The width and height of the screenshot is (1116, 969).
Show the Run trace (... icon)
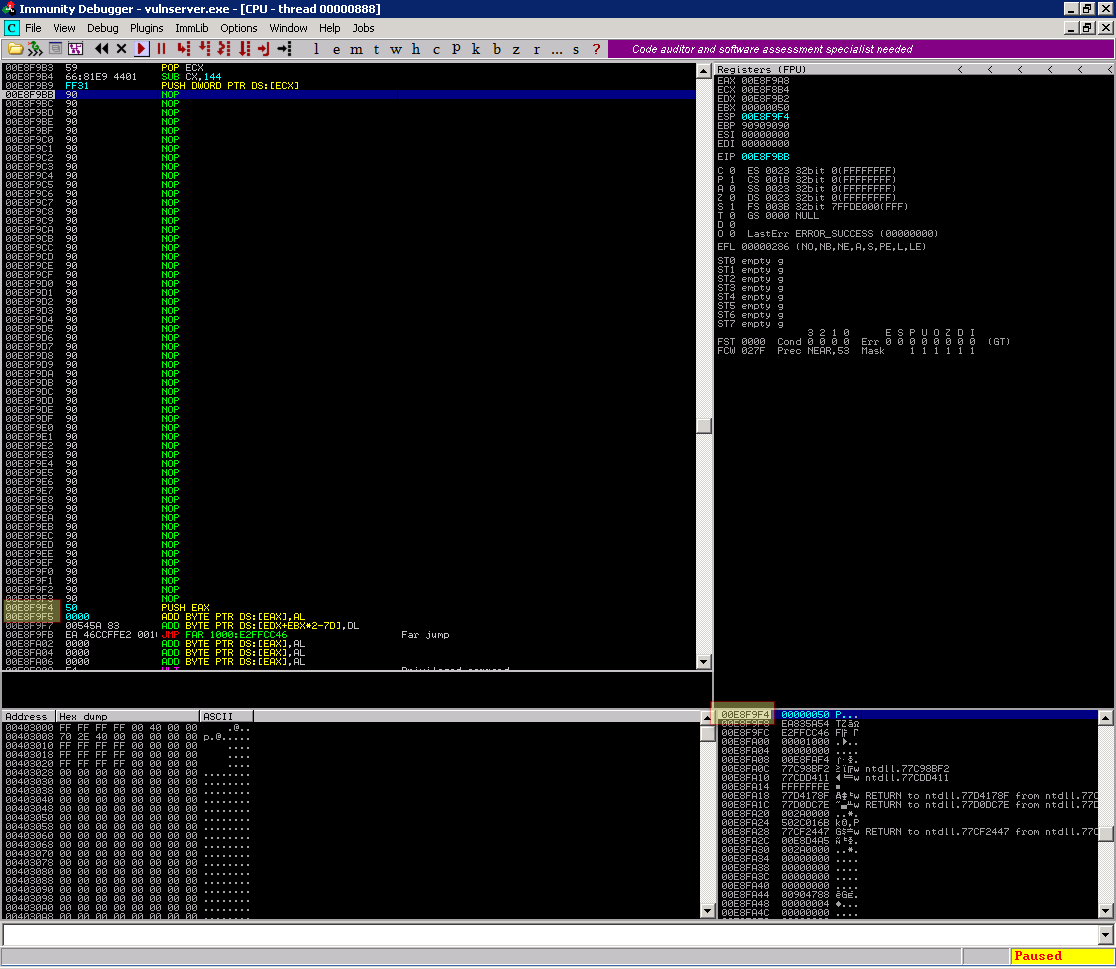point(556,49)
